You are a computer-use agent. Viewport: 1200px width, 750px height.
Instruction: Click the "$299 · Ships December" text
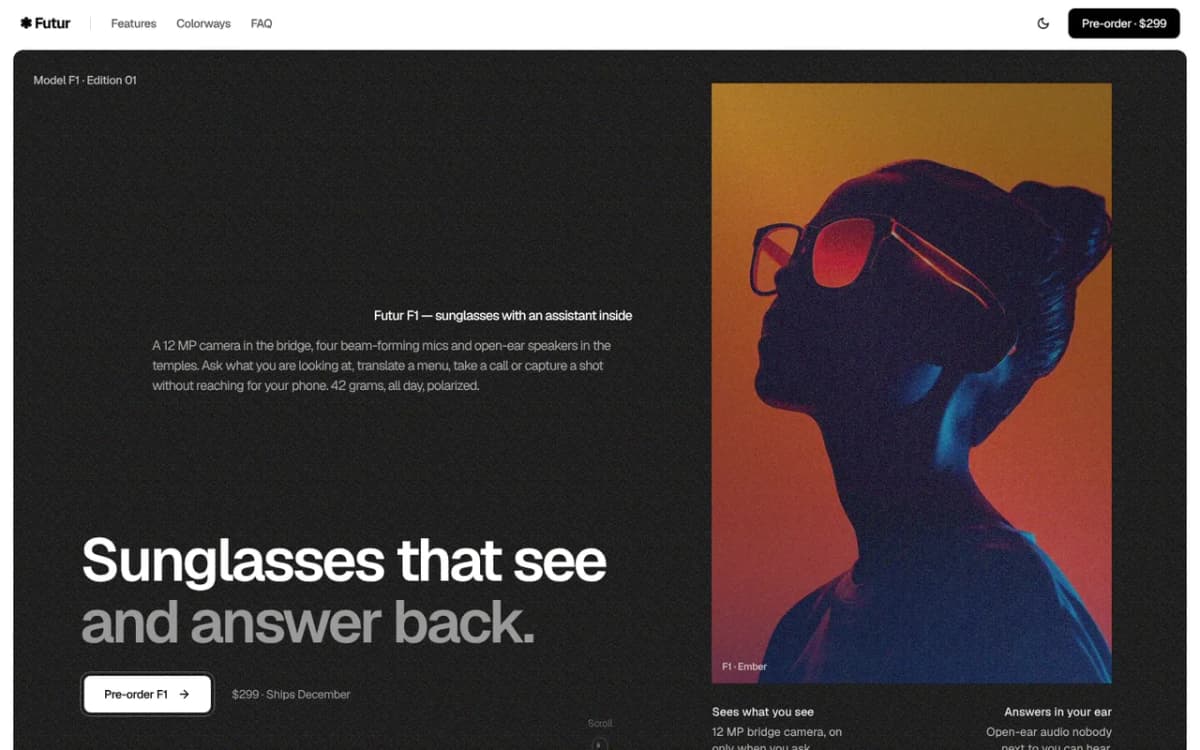click(x=291, y=694)
